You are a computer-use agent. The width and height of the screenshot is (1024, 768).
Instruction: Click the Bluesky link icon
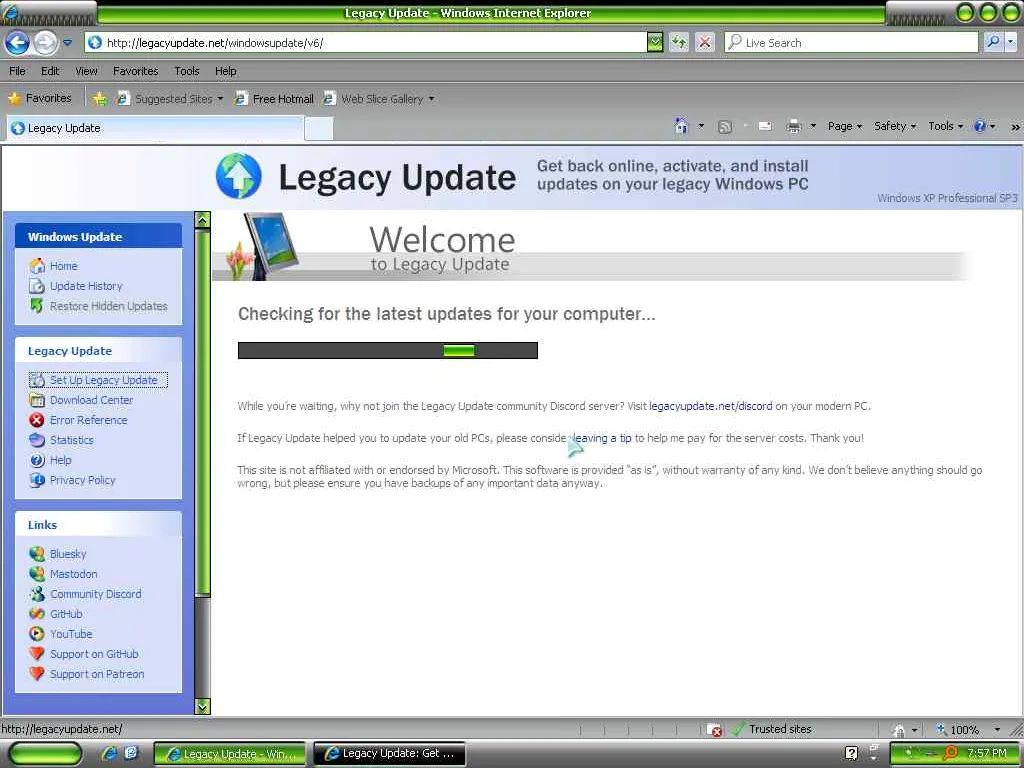click(x=37, y=554)
